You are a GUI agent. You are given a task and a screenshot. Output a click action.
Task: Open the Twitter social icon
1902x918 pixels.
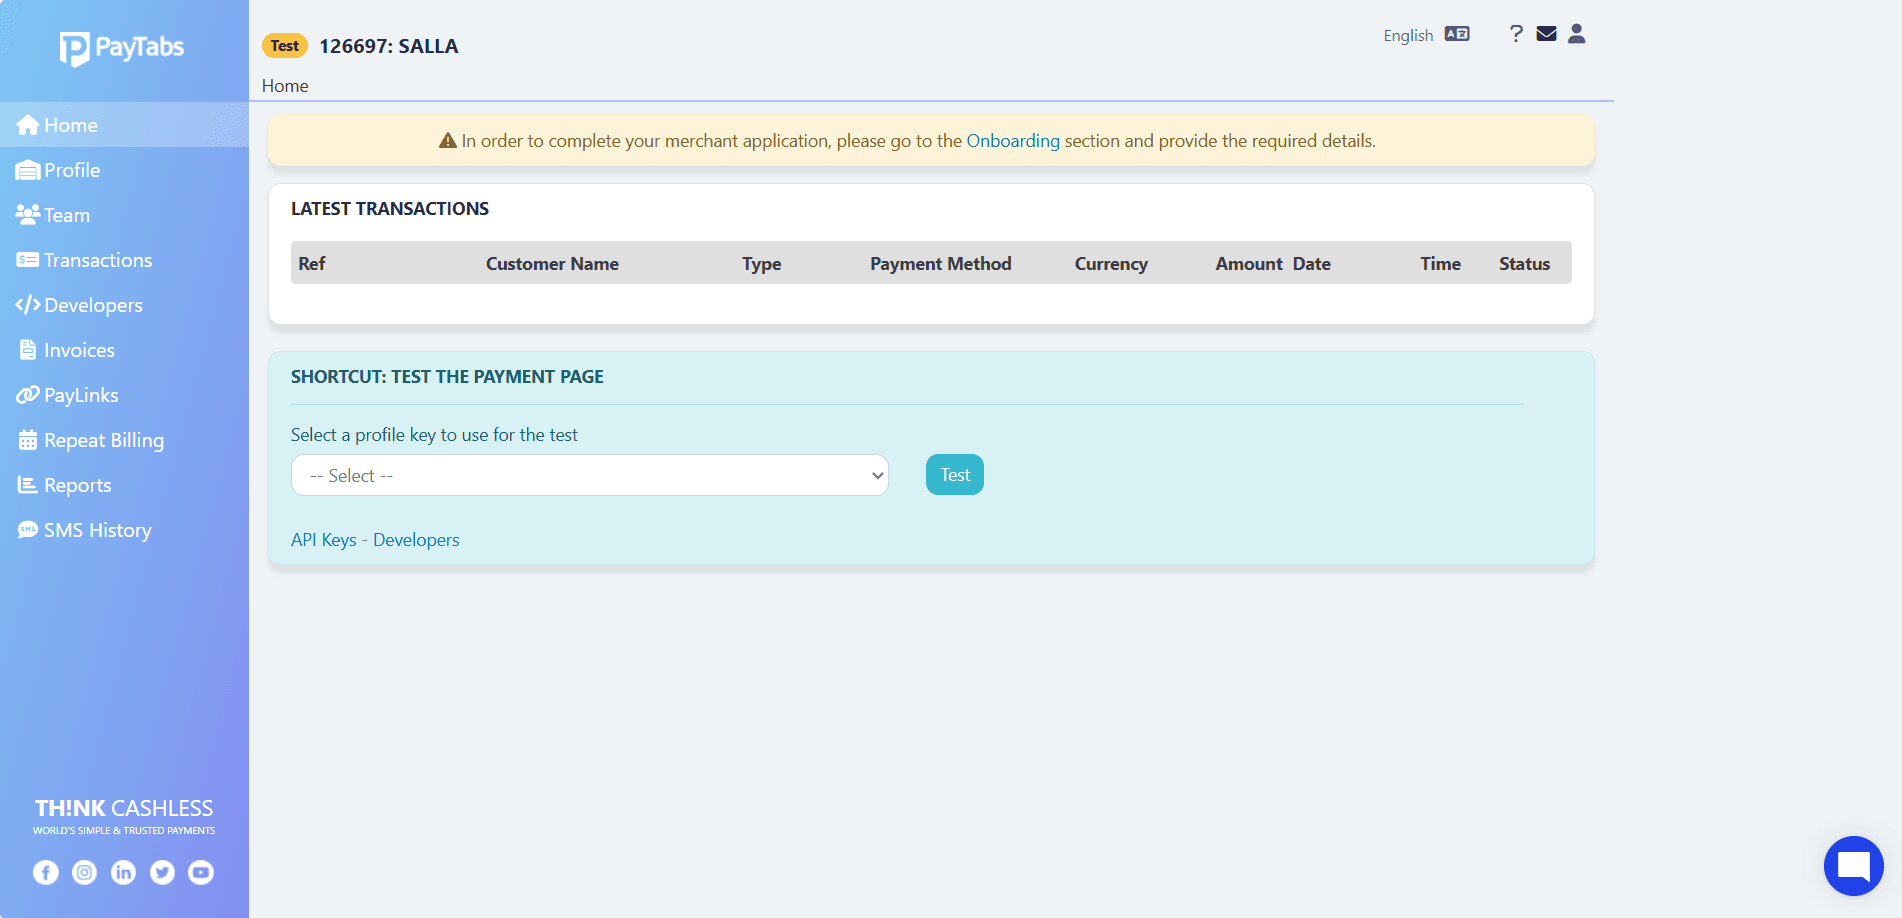pyautogui.click(x=162, y=872)
